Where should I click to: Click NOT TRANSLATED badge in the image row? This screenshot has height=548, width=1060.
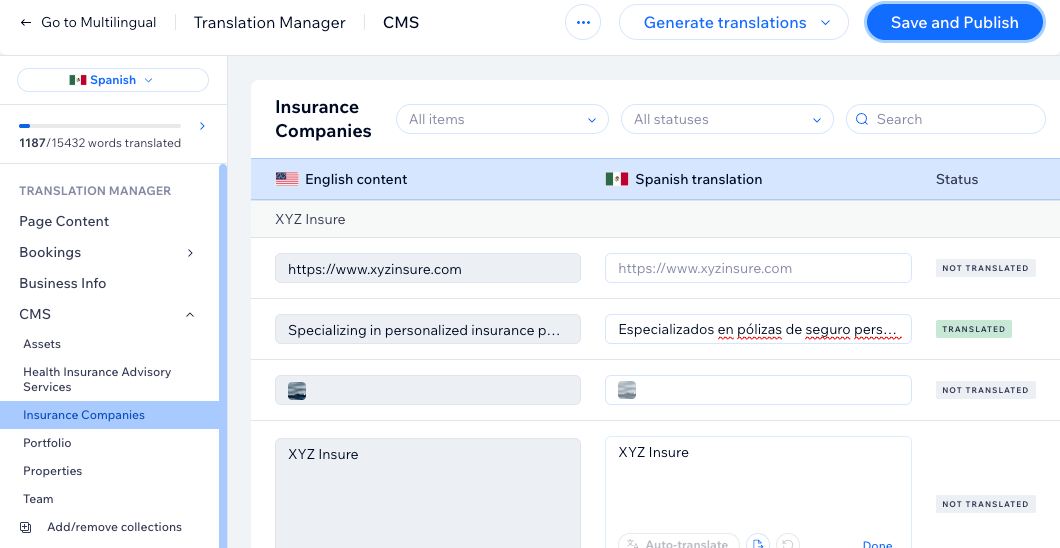pyautogui.click(x=986, y=390)
